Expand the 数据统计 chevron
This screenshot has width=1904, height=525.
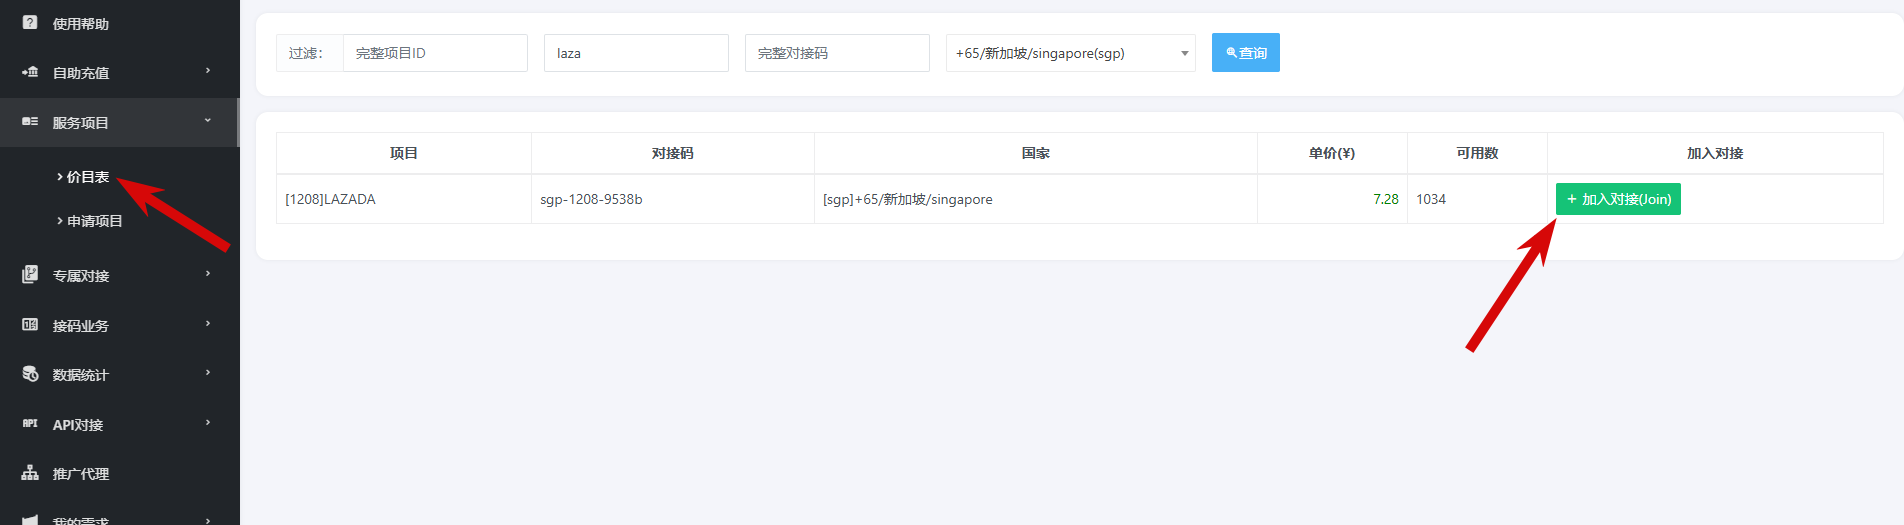pyautogui.click(x=208, y=372)
